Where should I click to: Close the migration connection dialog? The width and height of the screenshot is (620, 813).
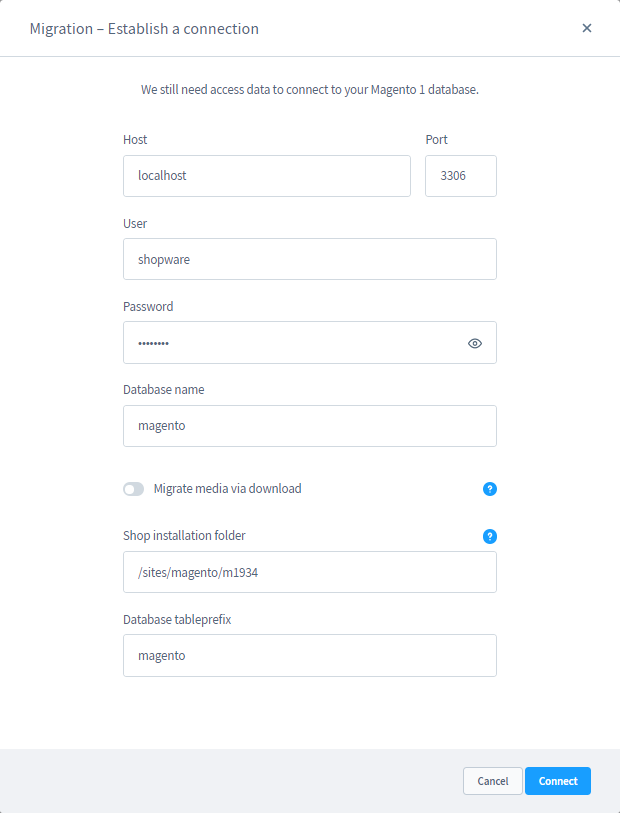(x=587, y=28)
